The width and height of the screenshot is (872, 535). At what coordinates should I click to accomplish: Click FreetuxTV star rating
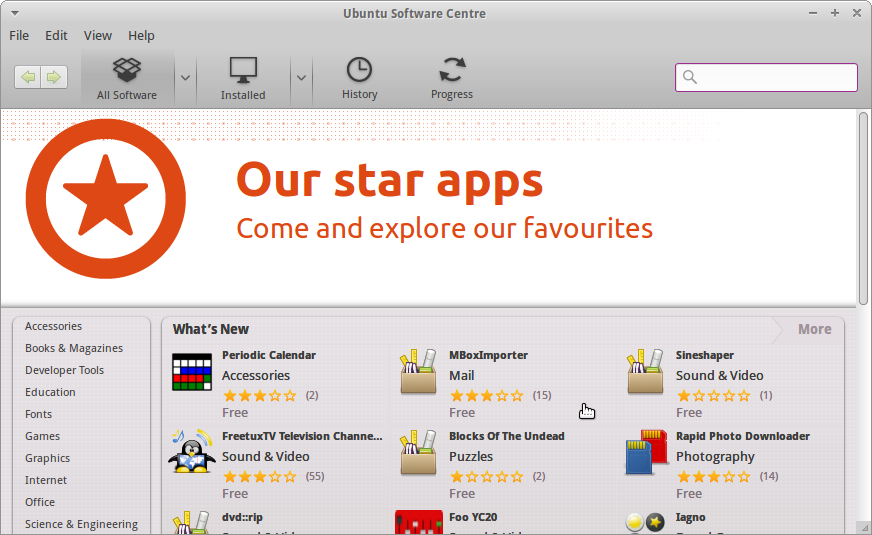pyautogui.click(x=260, y=477)
